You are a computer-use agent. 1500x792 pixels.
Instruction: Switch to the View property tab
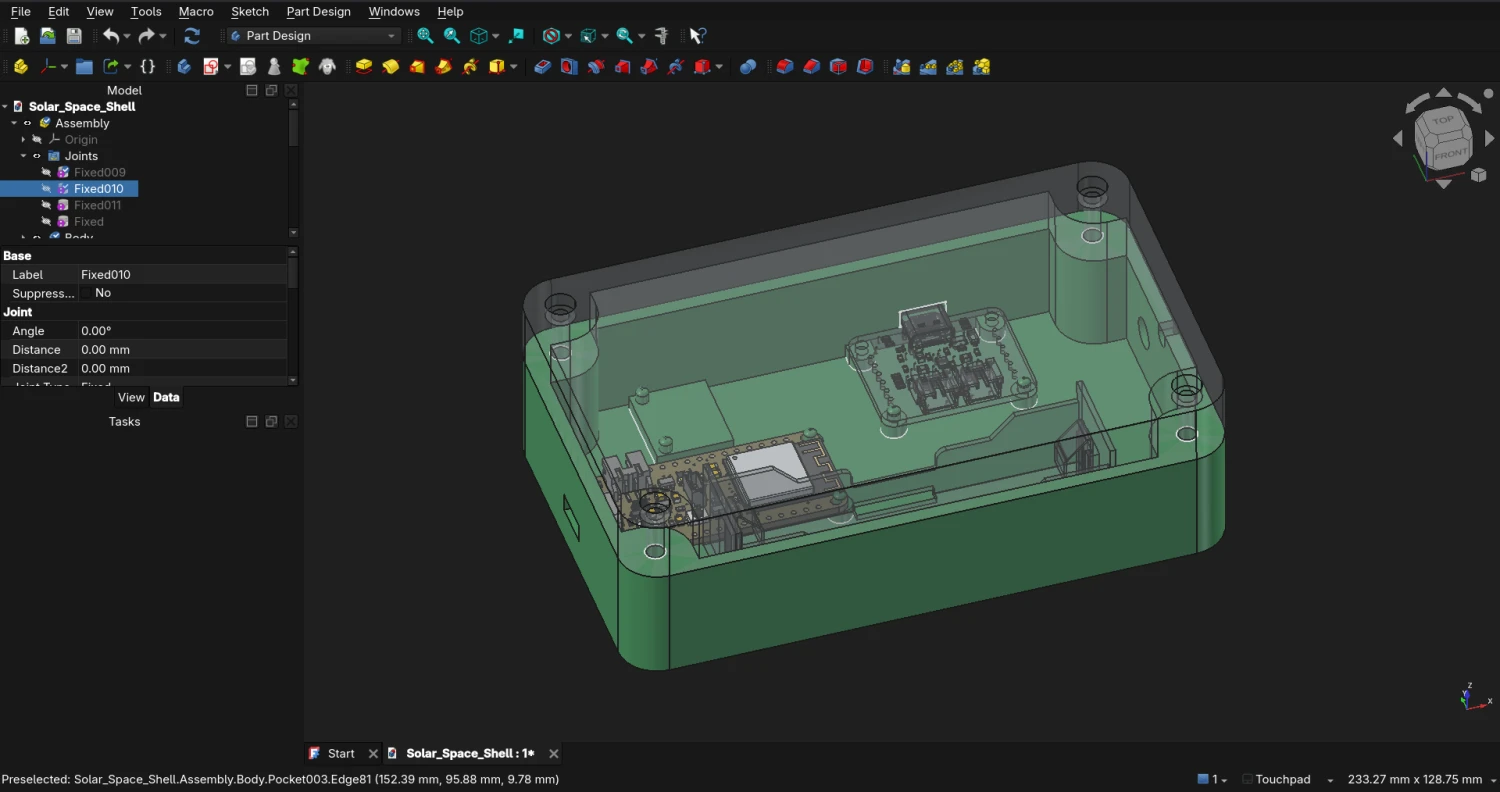click(x=131, y=398)
